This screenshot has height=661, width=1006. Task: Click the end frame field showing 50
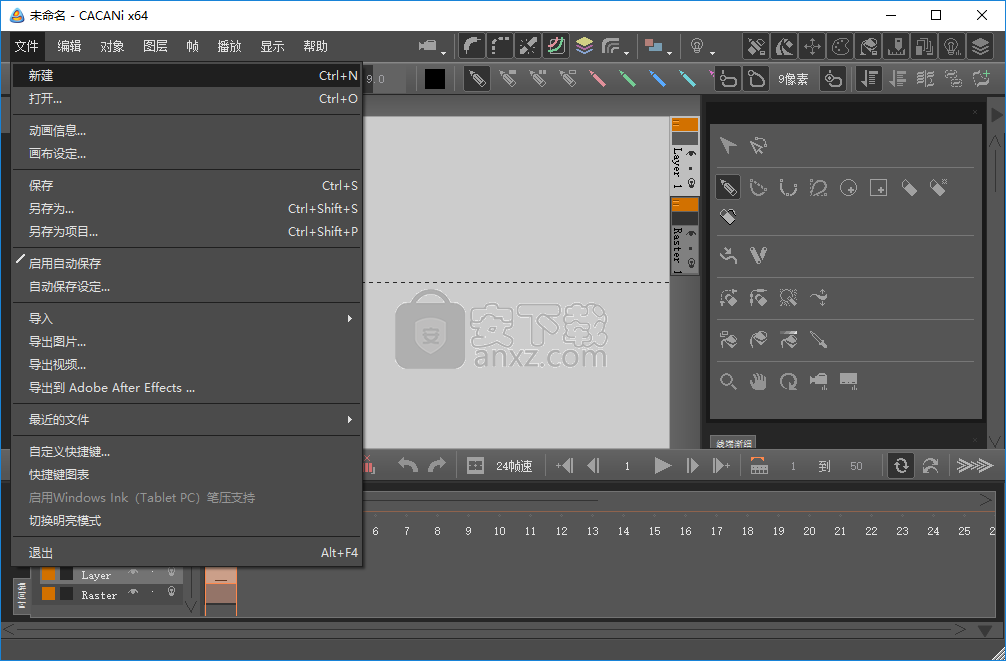point(856,467)
